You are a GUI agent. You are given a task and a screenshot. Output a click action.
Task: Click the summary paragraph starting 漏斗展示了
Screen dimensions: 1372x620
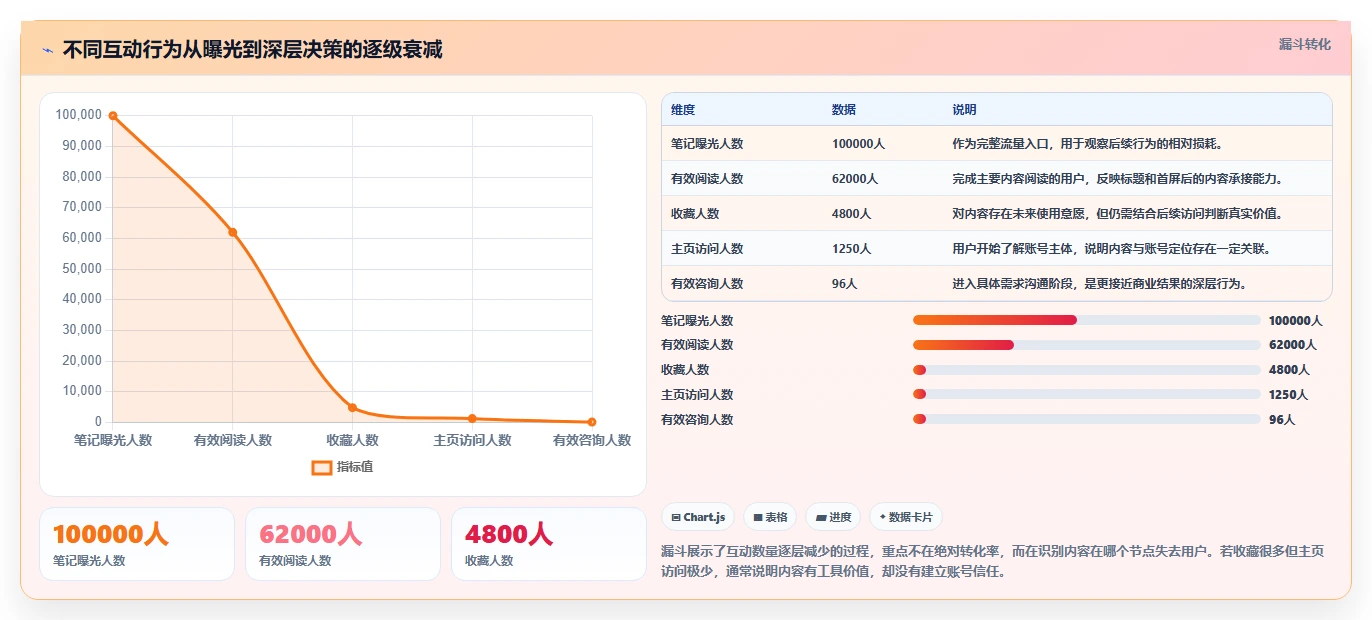point(993,561)
